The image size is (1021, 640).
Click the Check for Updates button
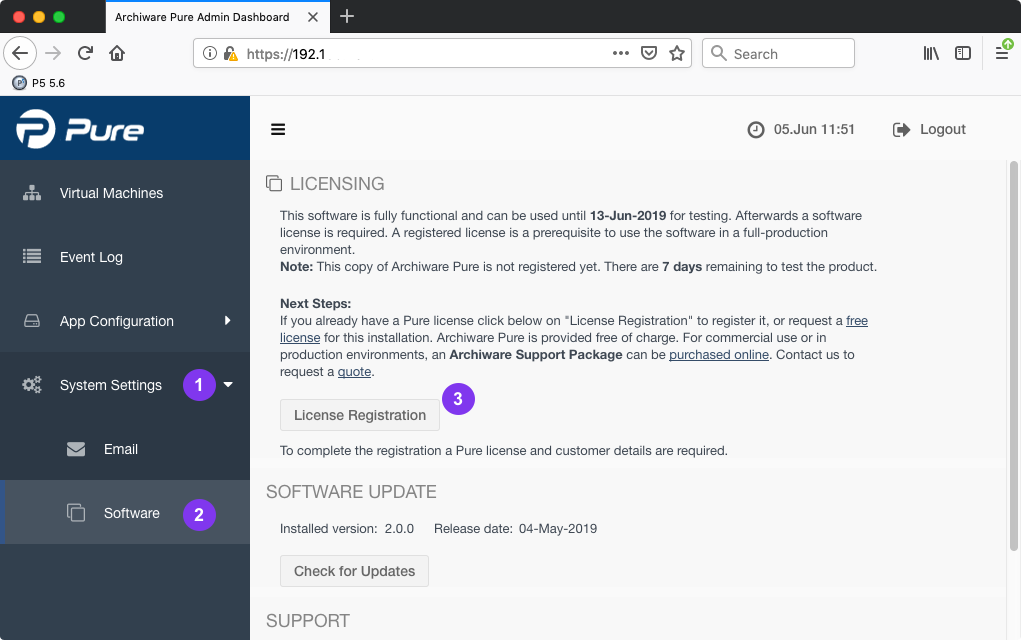click(354, 571)
